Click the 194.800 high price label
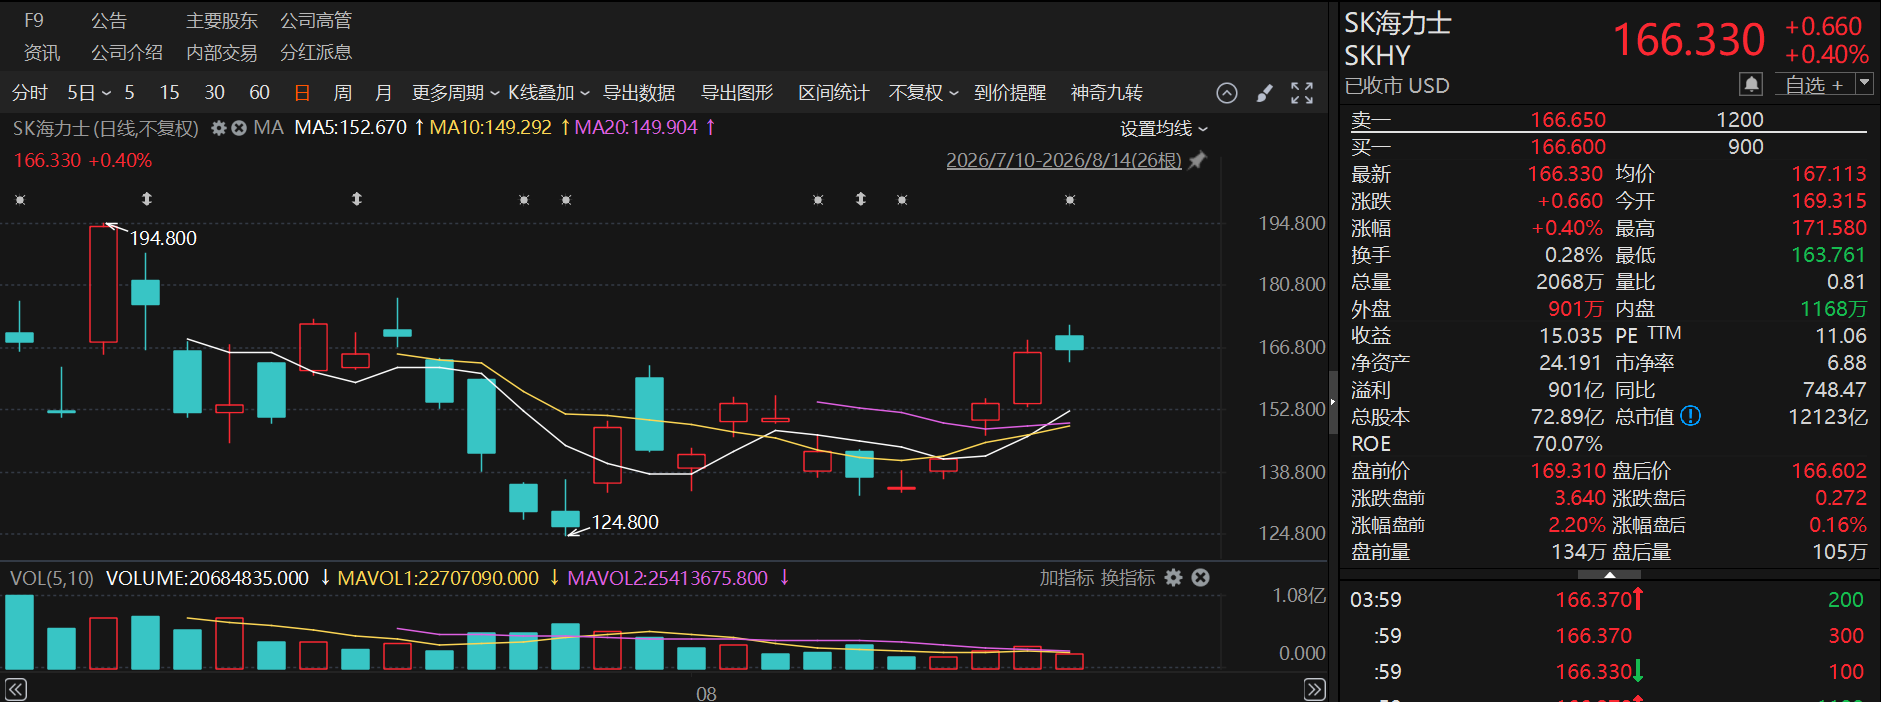 tap(163, 238)
